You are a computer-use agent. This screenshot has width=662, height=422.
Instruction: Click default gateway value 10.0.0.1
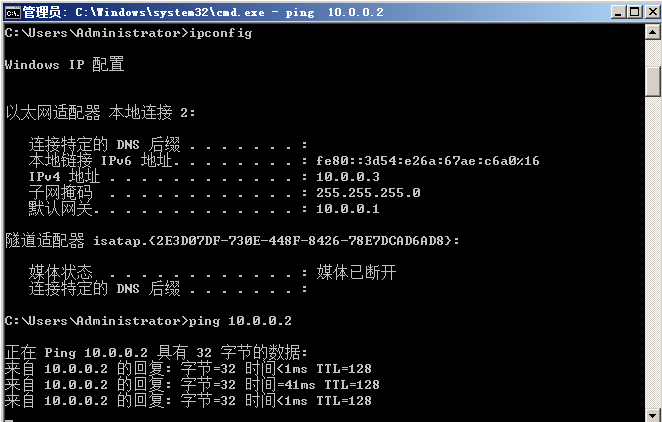[x=348, y=208]
